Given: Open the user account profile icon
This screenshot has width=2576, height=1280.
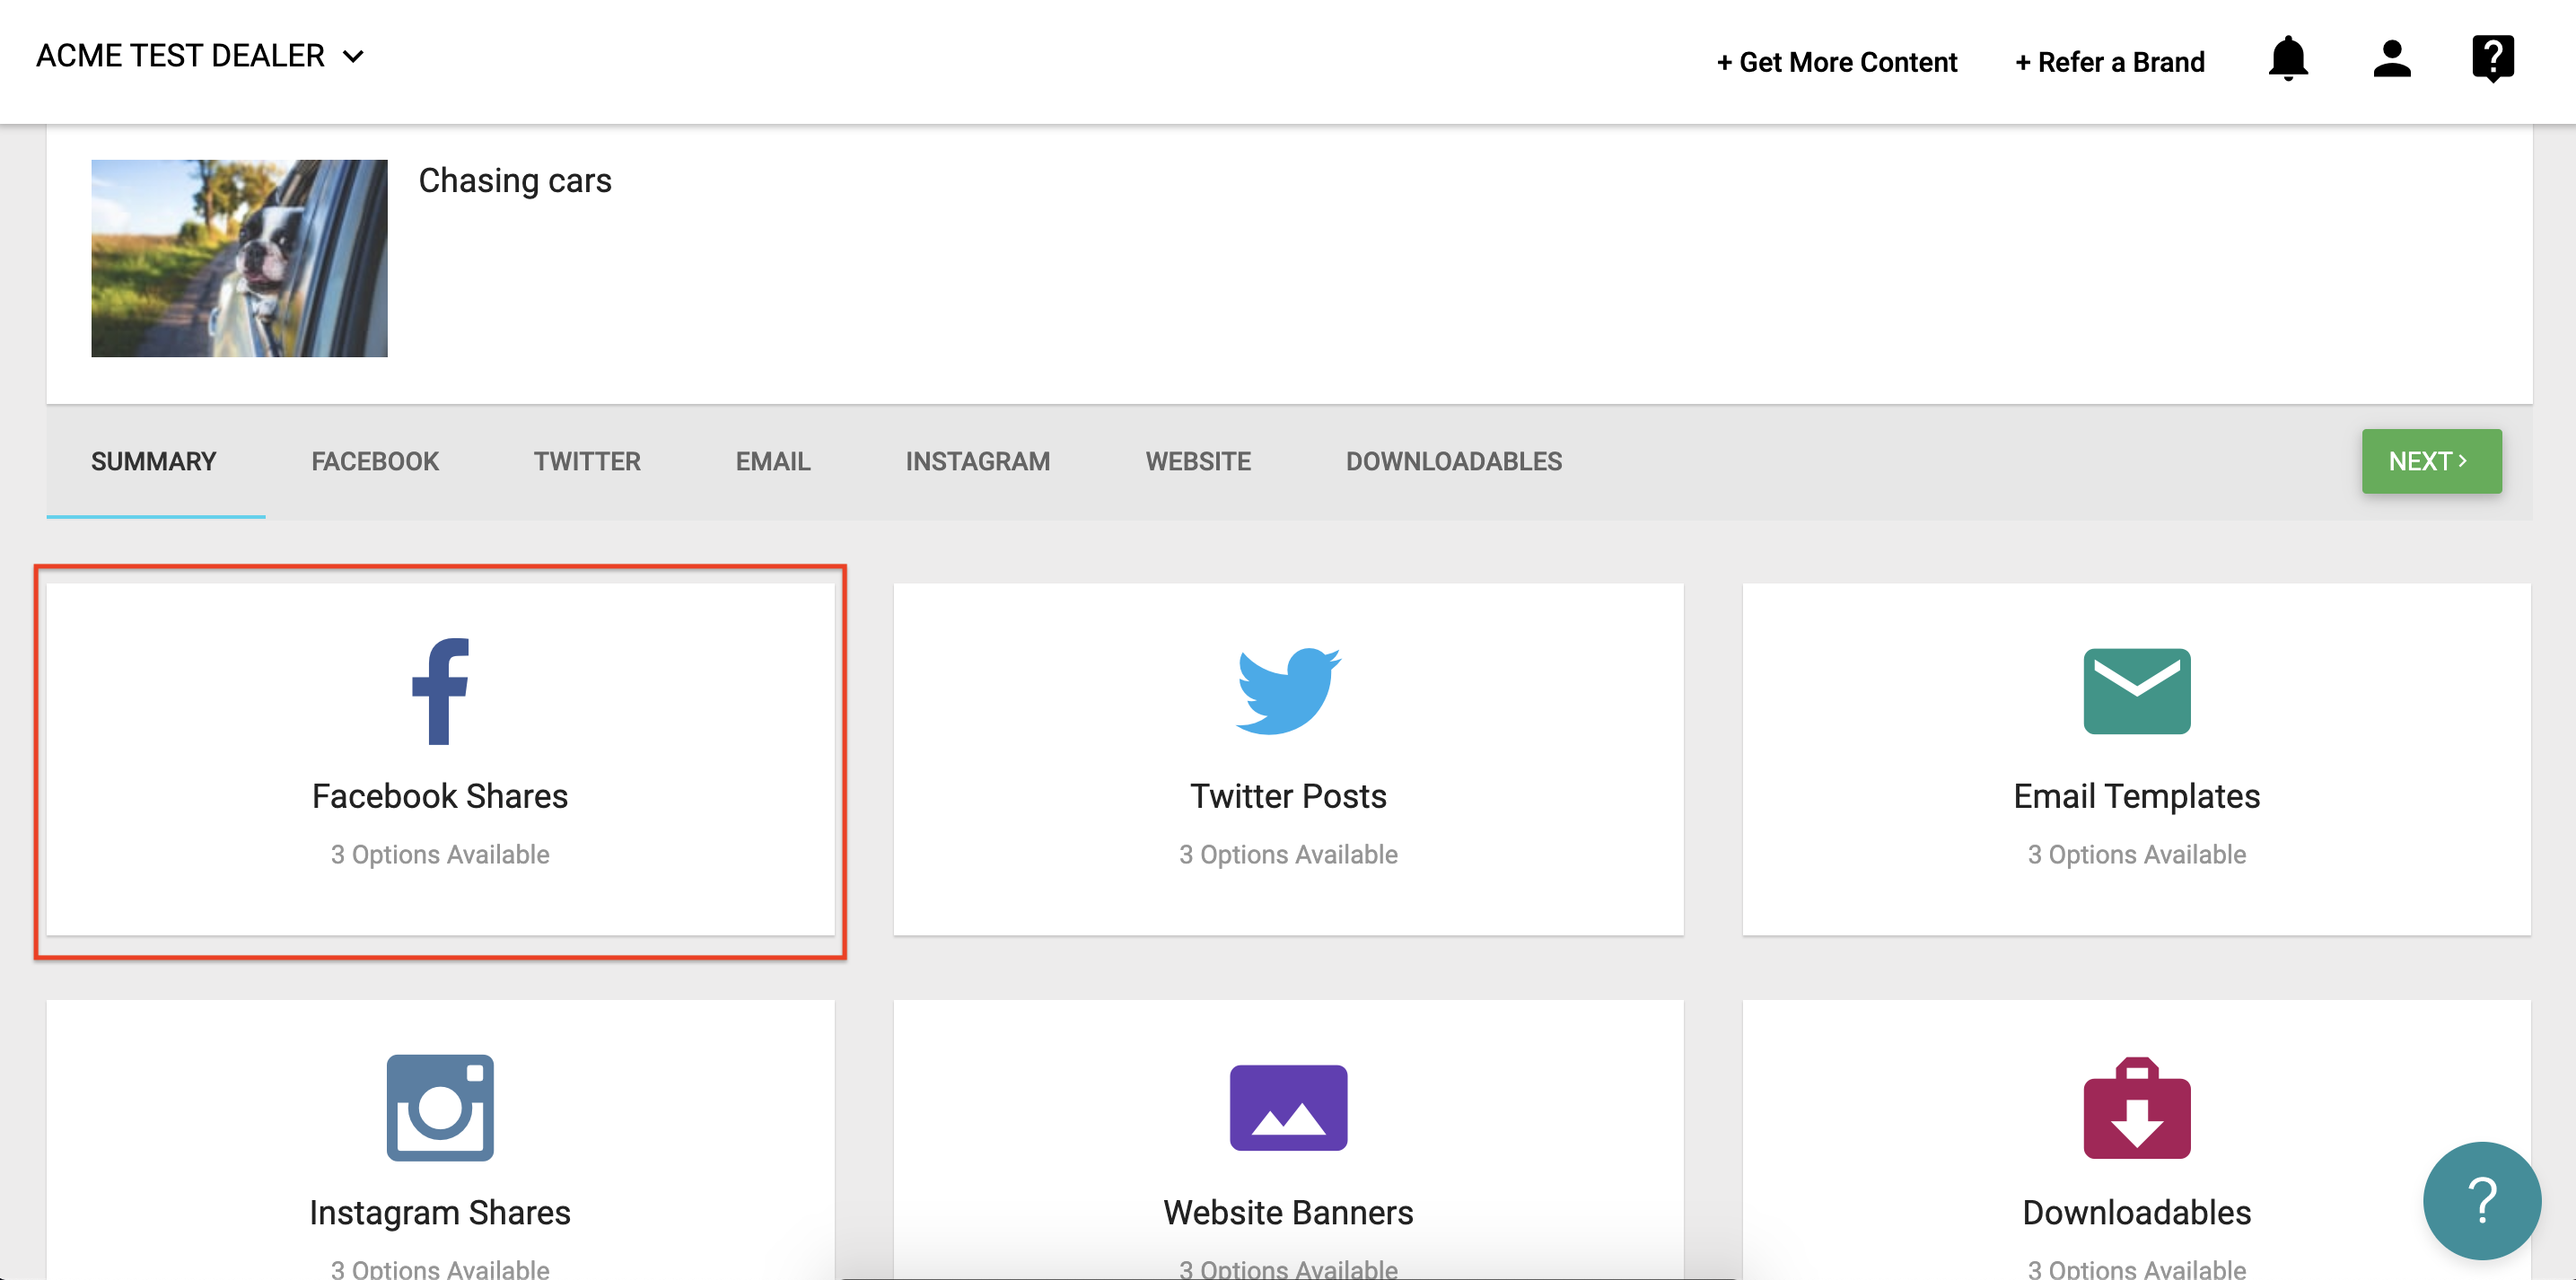Looking at the screenshot, I should coord(2391,59).
